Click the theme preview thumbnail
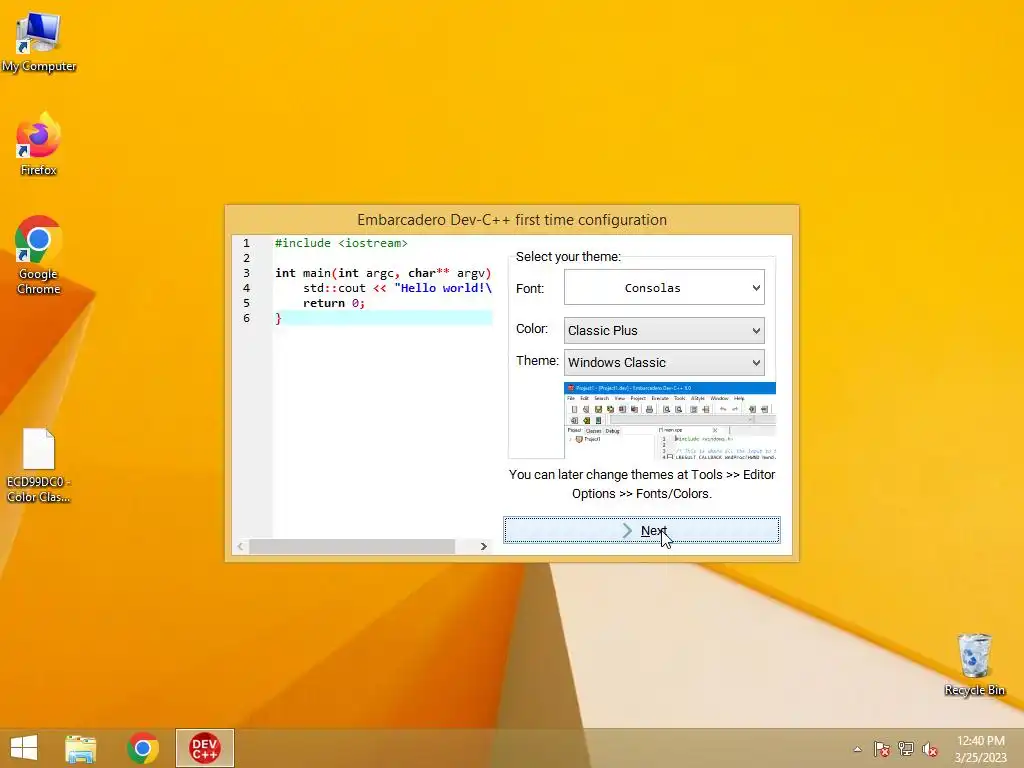Screen dimensions: 1024x768 click(670, 421)
